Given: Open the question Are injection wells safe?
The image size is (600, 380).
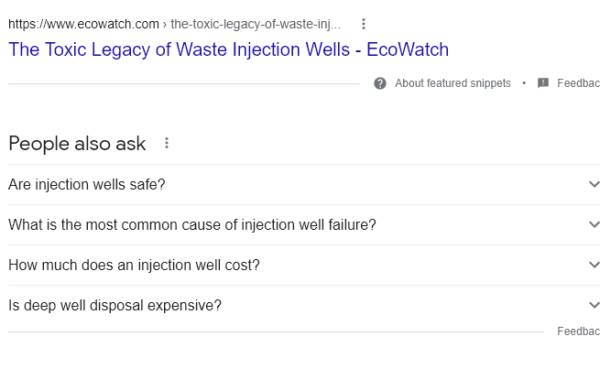Looking at the screenshot, I should 304,184.
